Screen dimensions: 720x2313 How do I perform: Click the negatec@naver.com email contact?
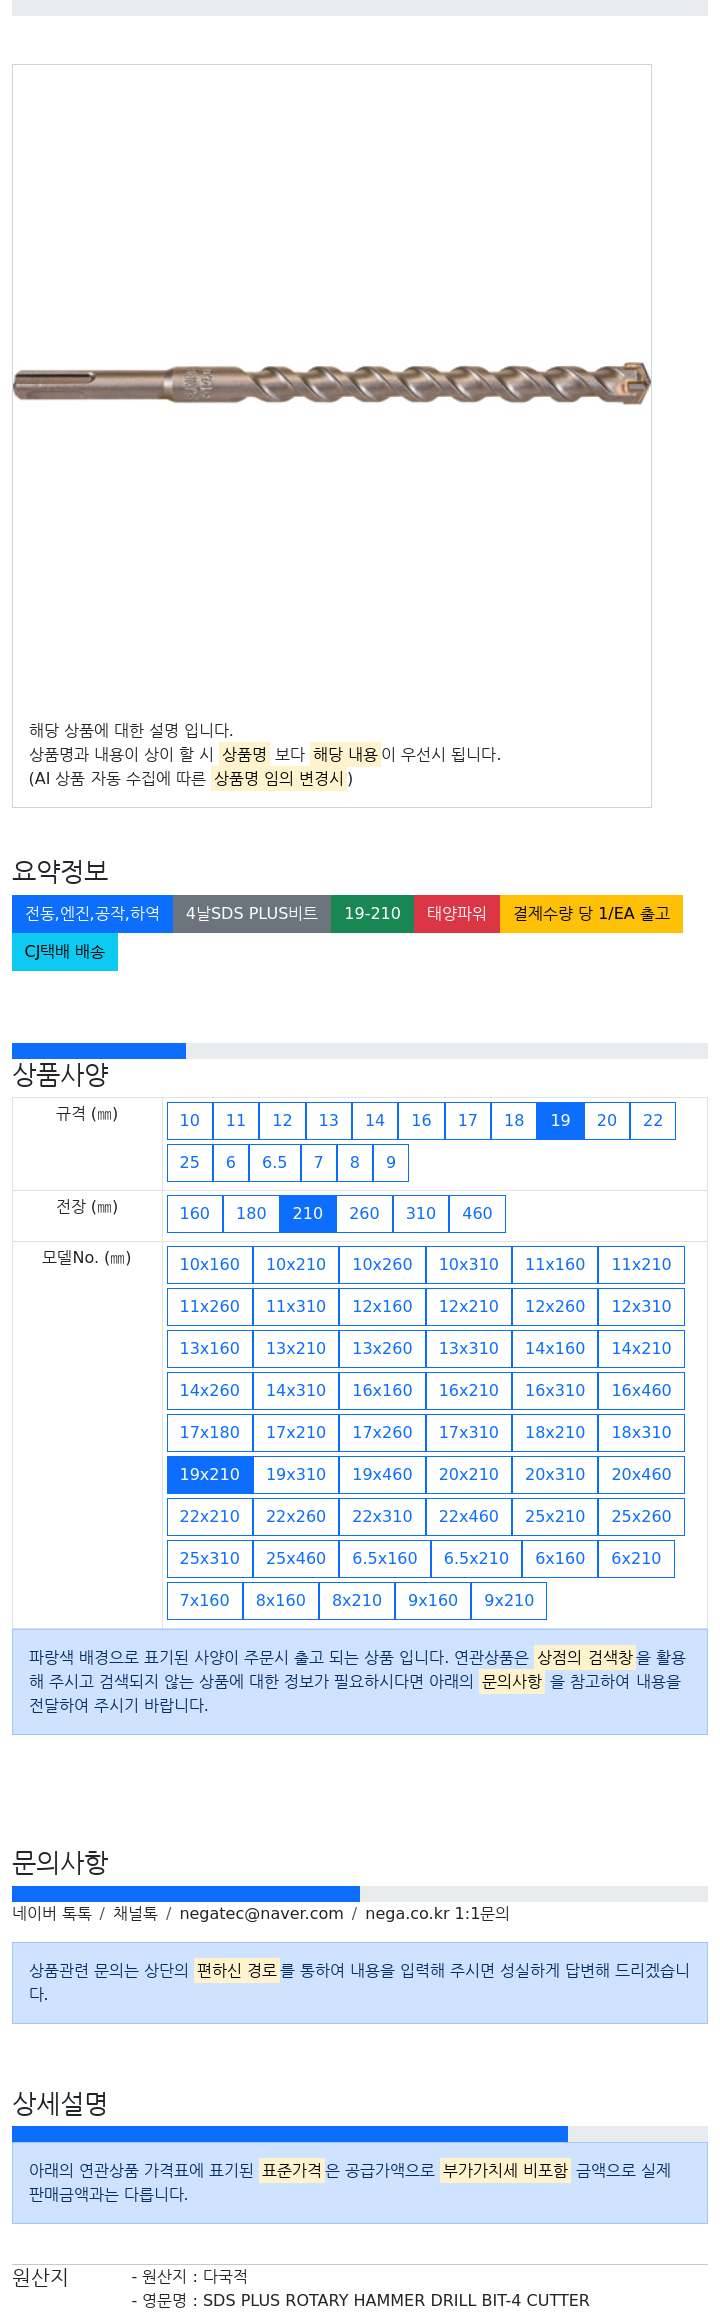[261, 1913]
